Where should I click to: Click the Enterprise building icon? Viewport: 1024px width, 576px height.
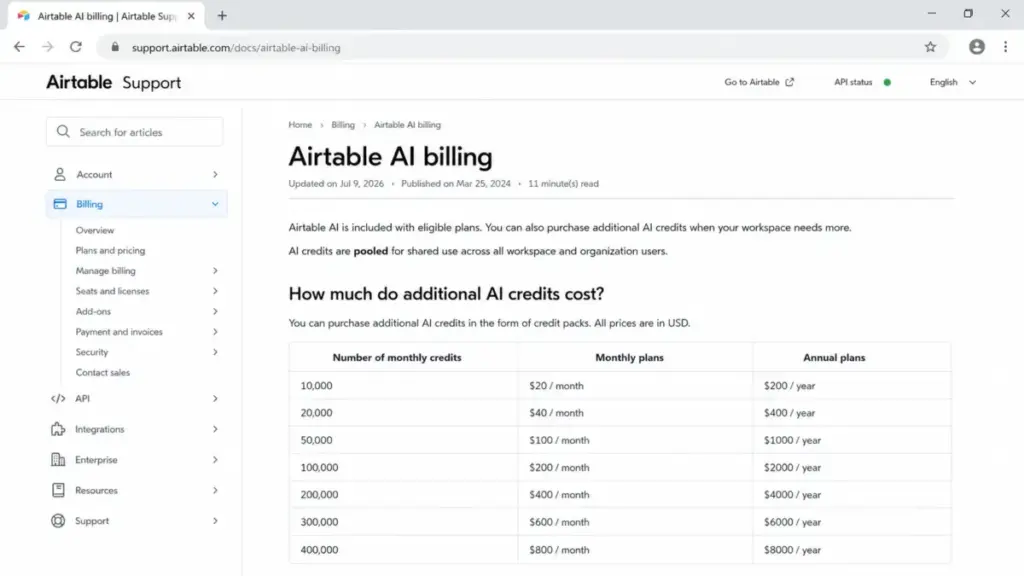58,460
